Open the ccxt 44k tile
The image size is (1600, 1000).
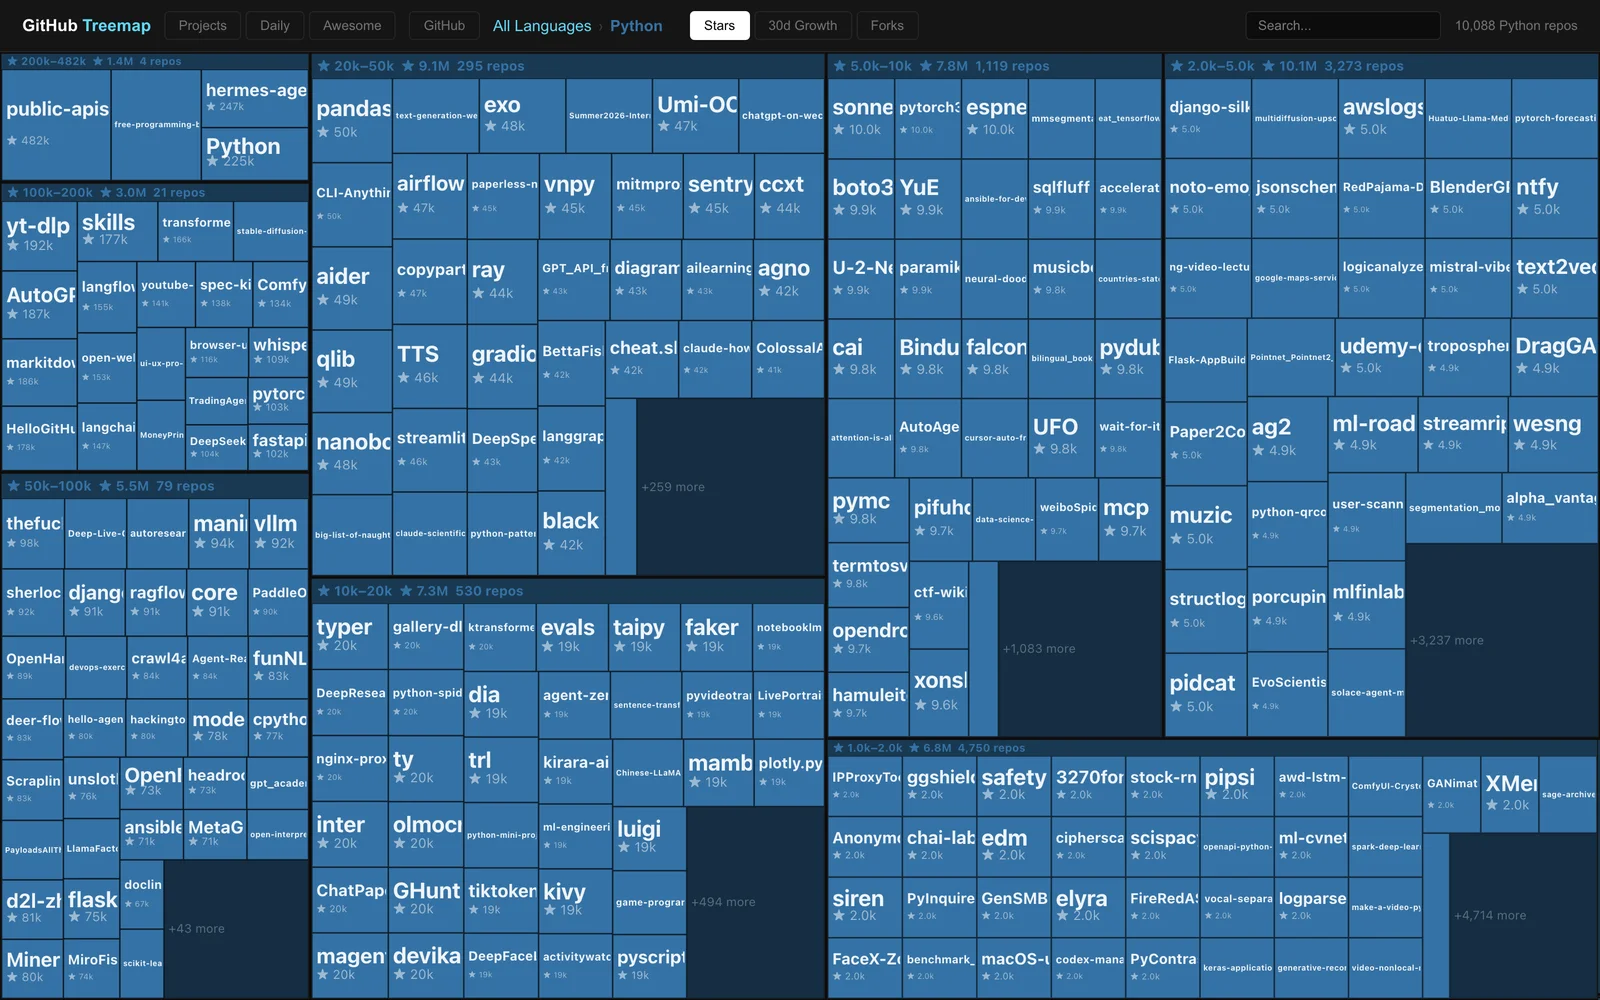(790, 196)
